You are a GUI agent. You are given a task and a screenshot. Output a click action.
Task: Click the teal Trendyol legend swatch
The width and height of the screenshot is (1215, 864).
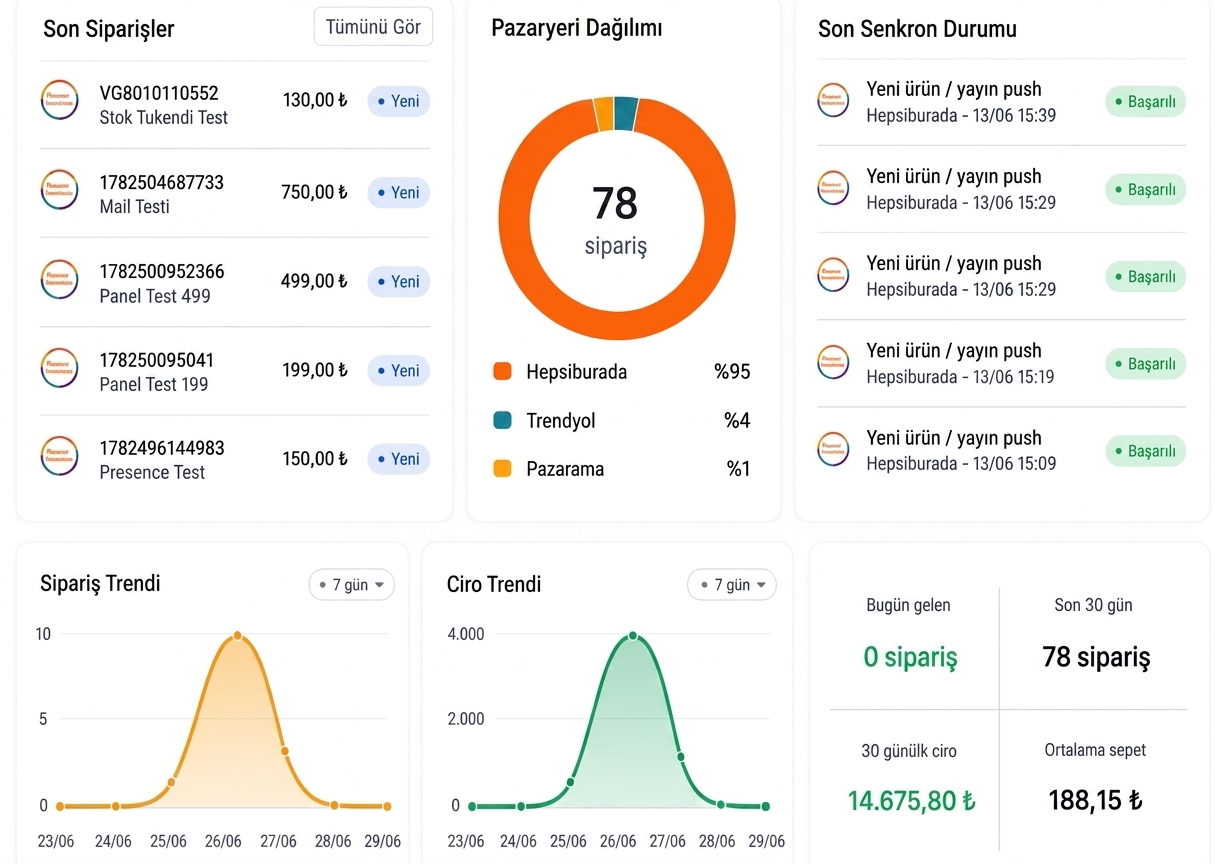tap(503, 421)
